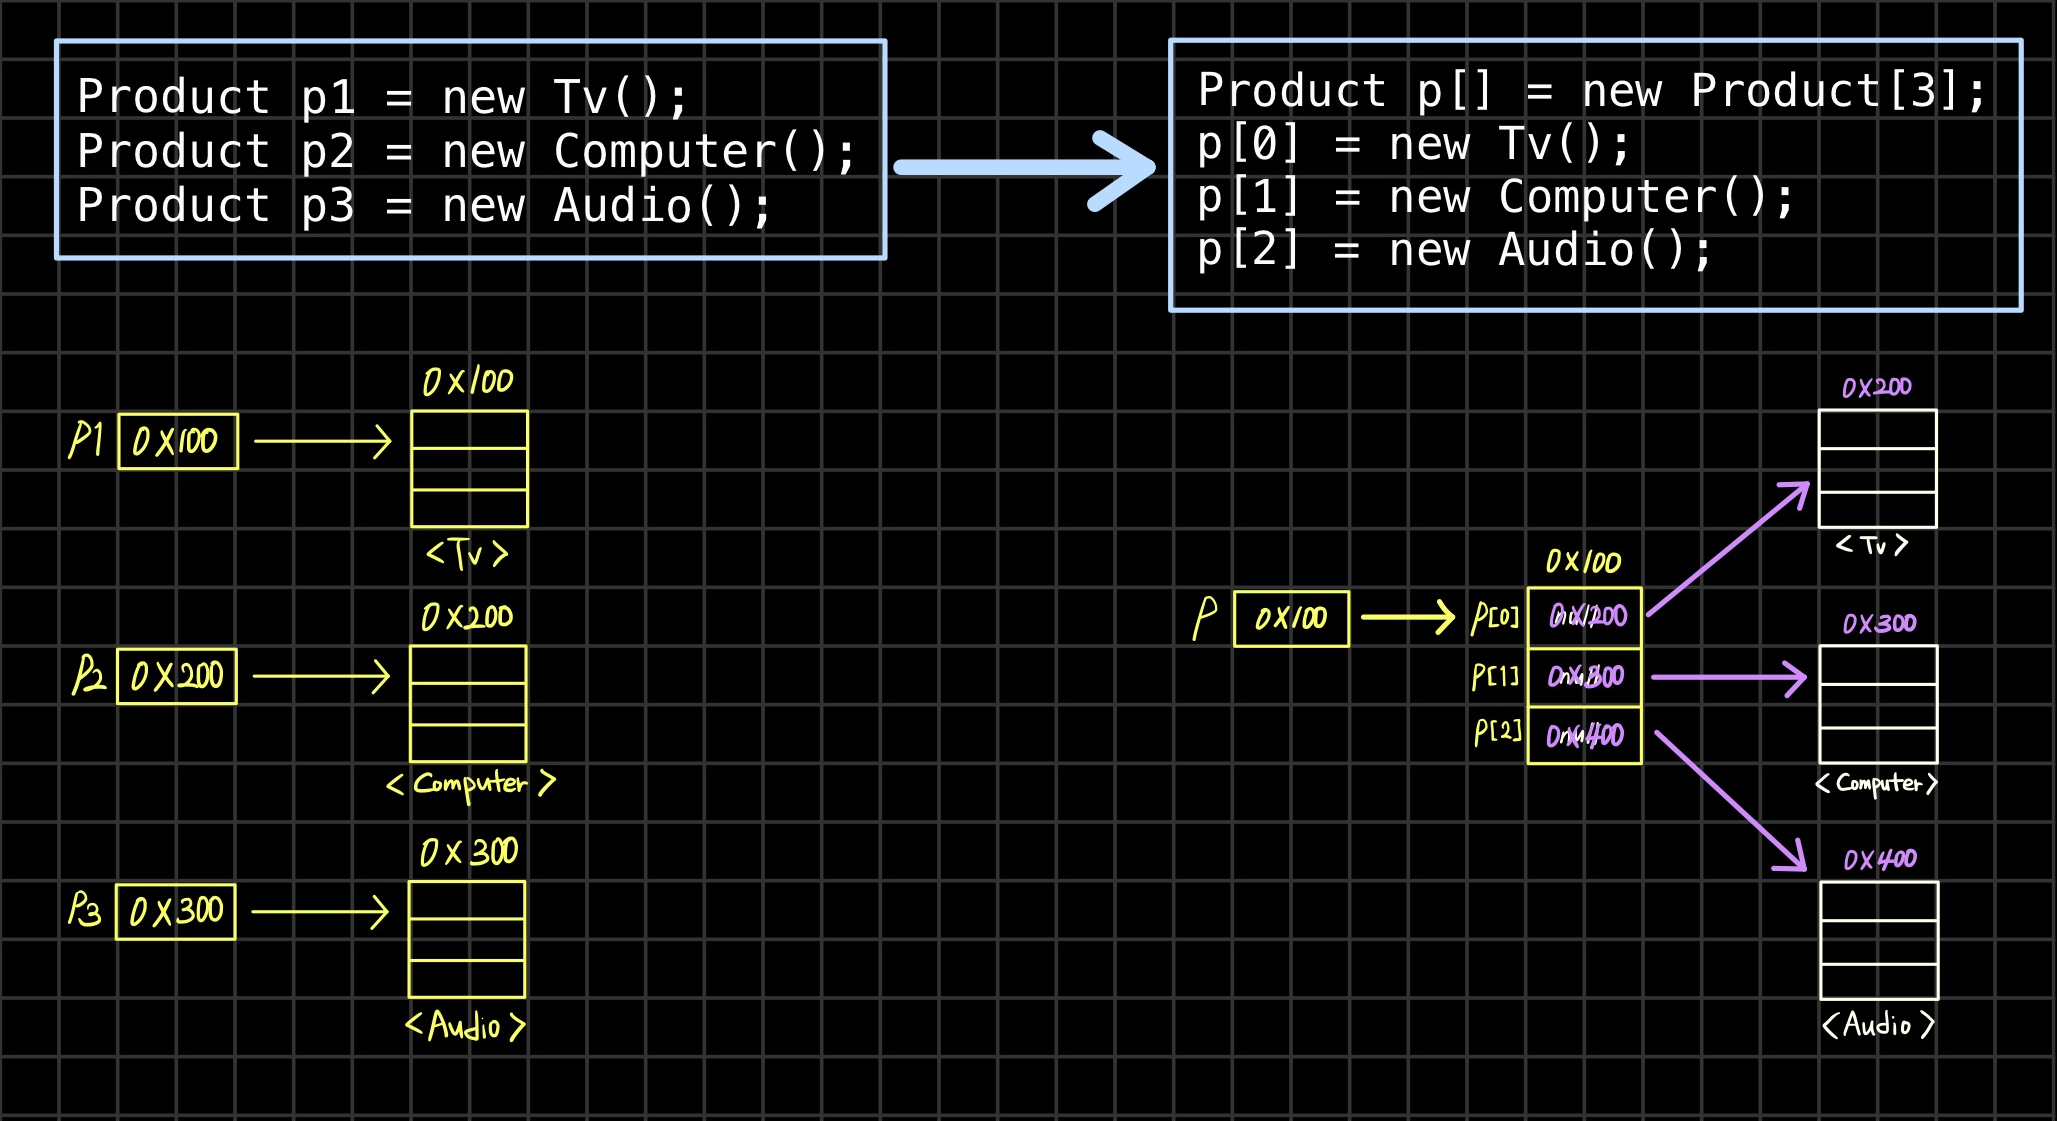Click the P[1] array cell
This screenshot has width=2057, height=1121.
pyautogui.click(x=1584, y=677)
